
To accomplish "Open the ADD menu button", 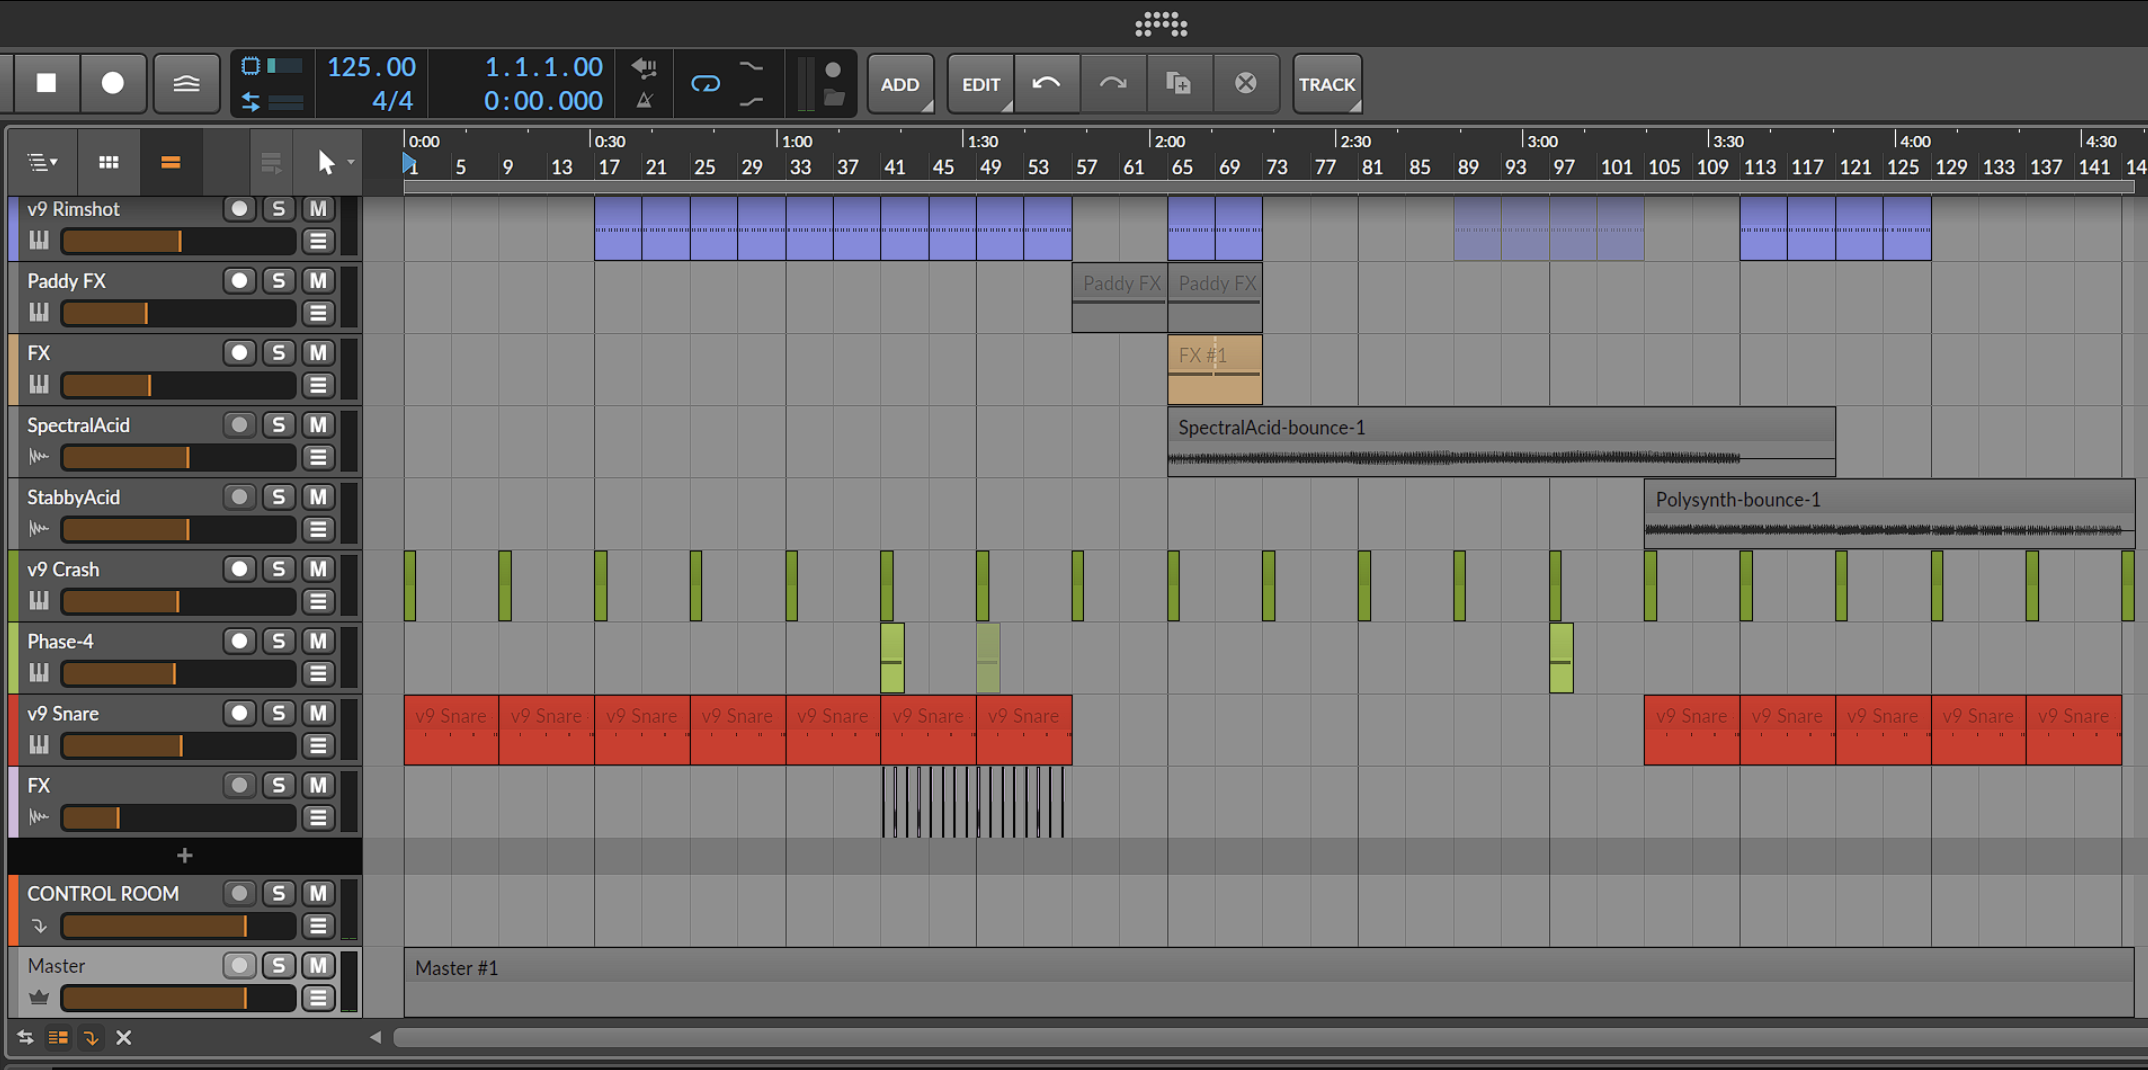I will point(900,84).
